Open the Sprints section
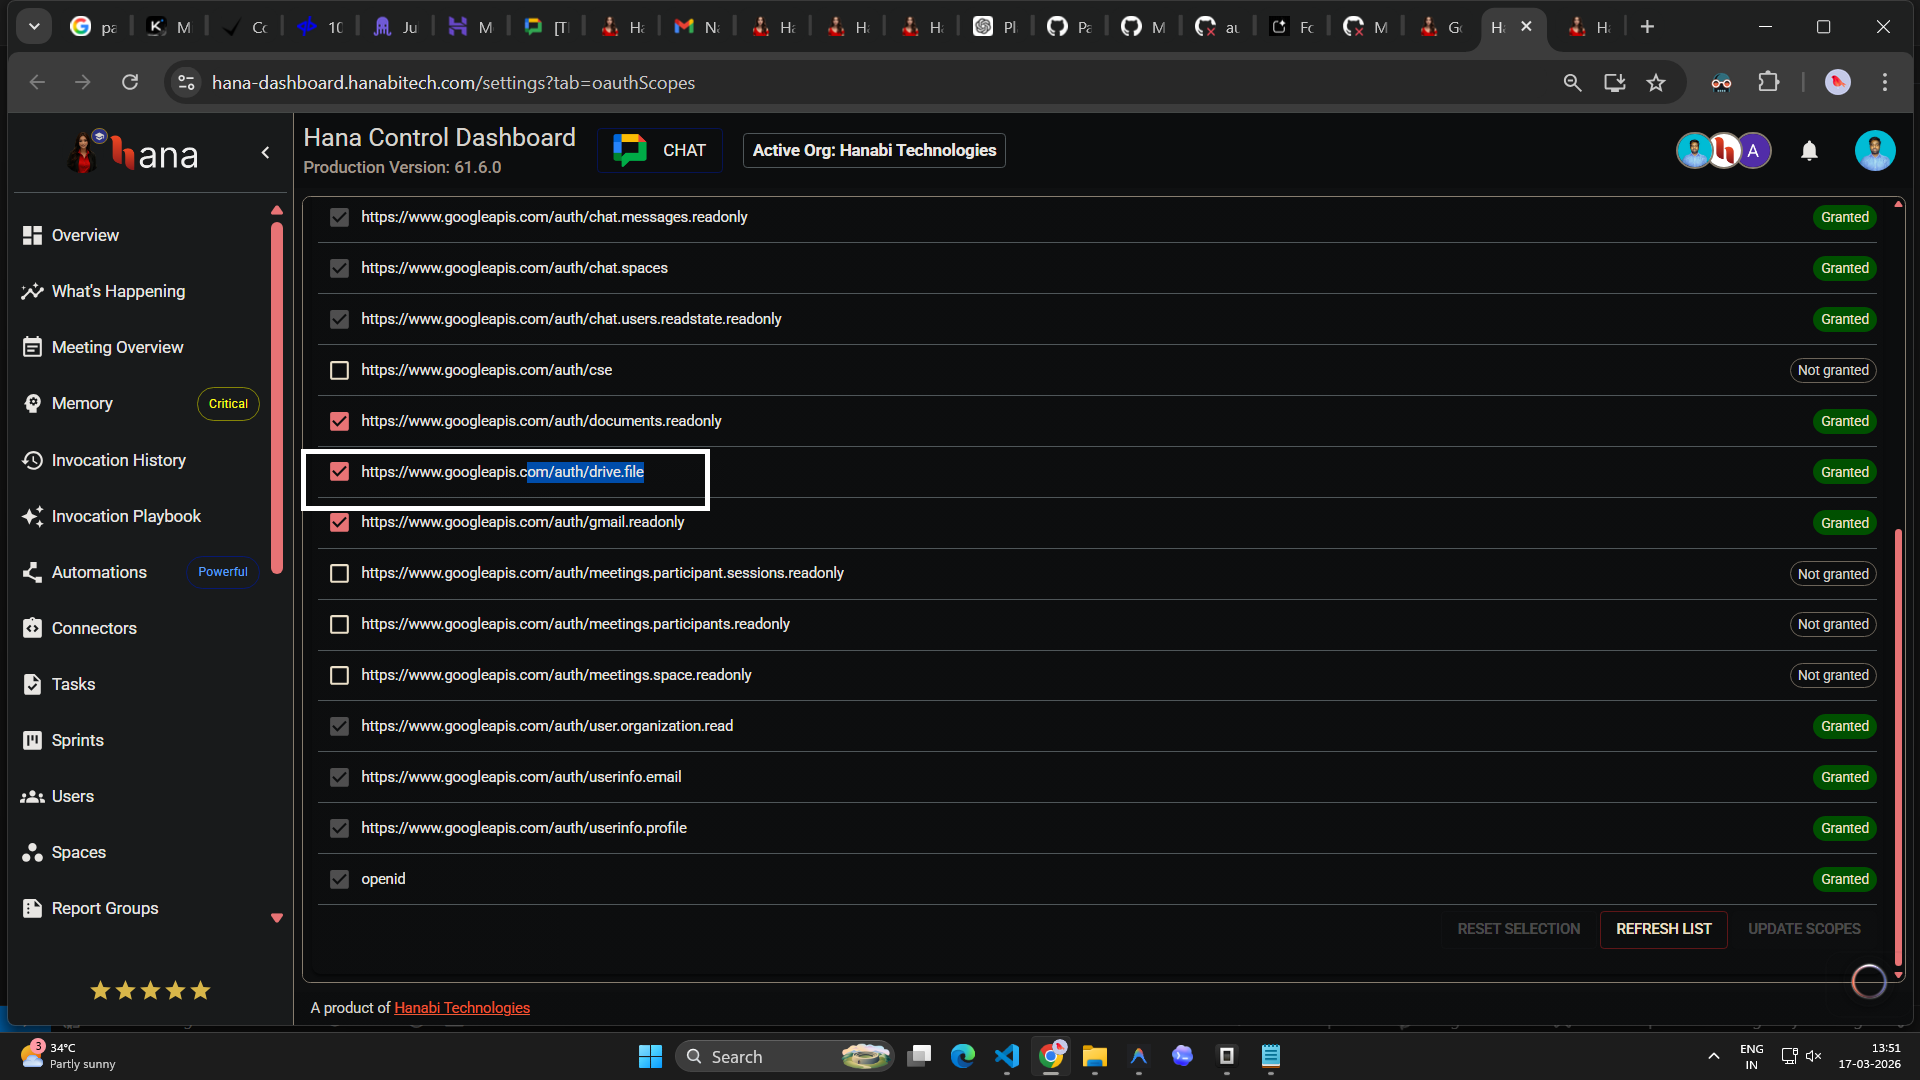 77,740
